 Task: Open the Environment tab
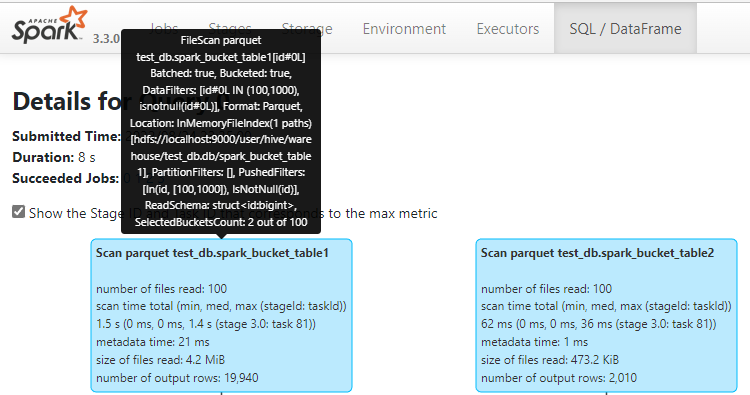coord(404,29)
